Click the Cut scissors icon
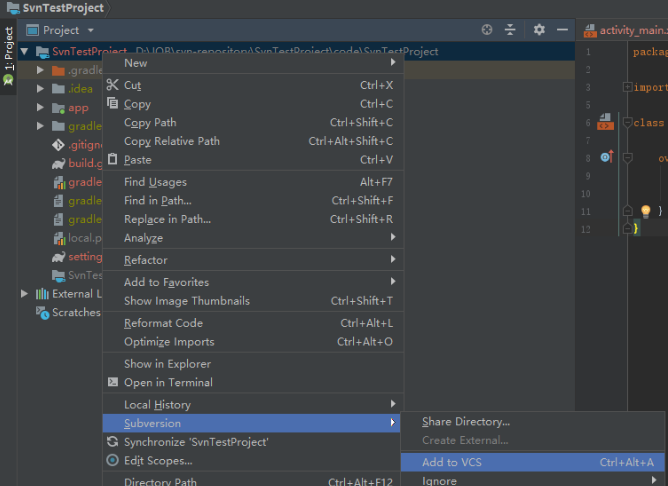Viewport: 668px width, 486px height. (x=112, y=85)
